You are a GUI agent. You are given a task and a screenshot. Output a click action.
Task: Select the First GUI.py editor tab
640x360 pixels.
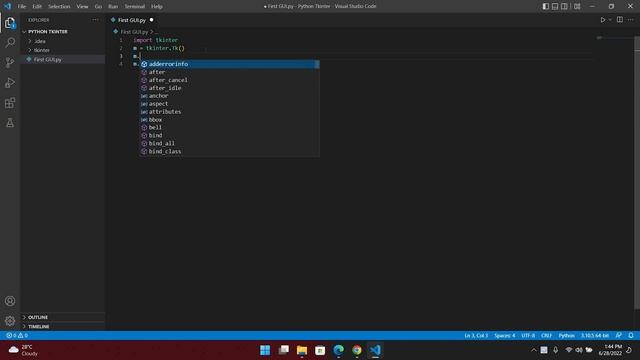[x=132, y=20]
